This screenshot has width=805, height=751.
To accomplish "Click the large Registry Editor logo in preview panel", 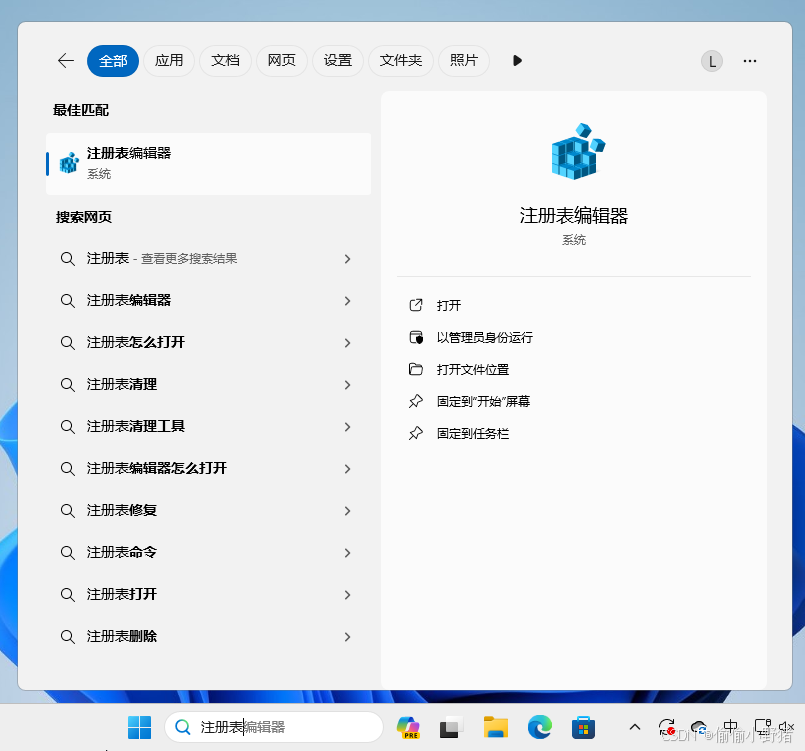I will click(x=574, y=152).
